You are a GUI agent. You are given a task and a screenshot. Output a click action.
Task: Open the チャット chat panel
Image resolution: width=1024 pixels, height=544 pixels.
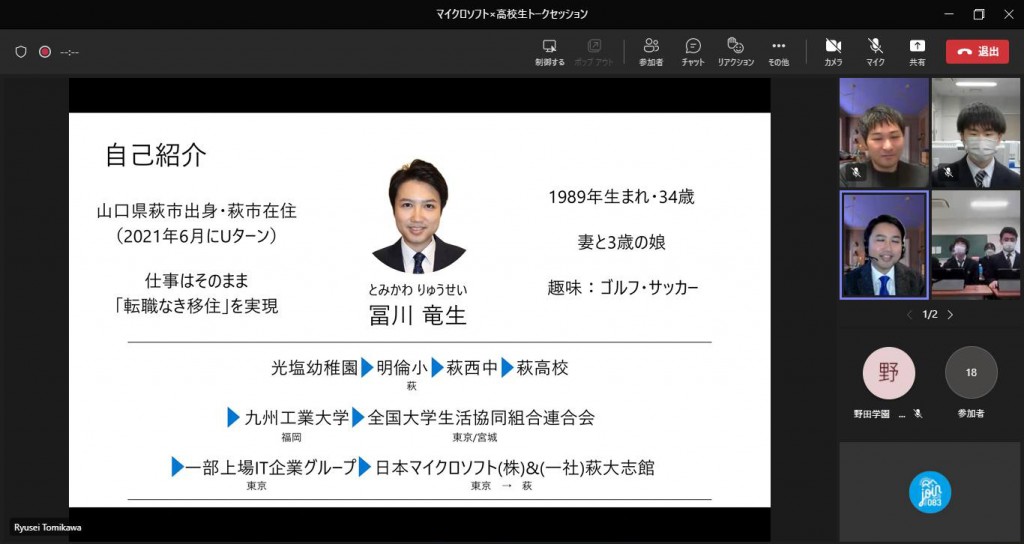(x=693, y=52)
